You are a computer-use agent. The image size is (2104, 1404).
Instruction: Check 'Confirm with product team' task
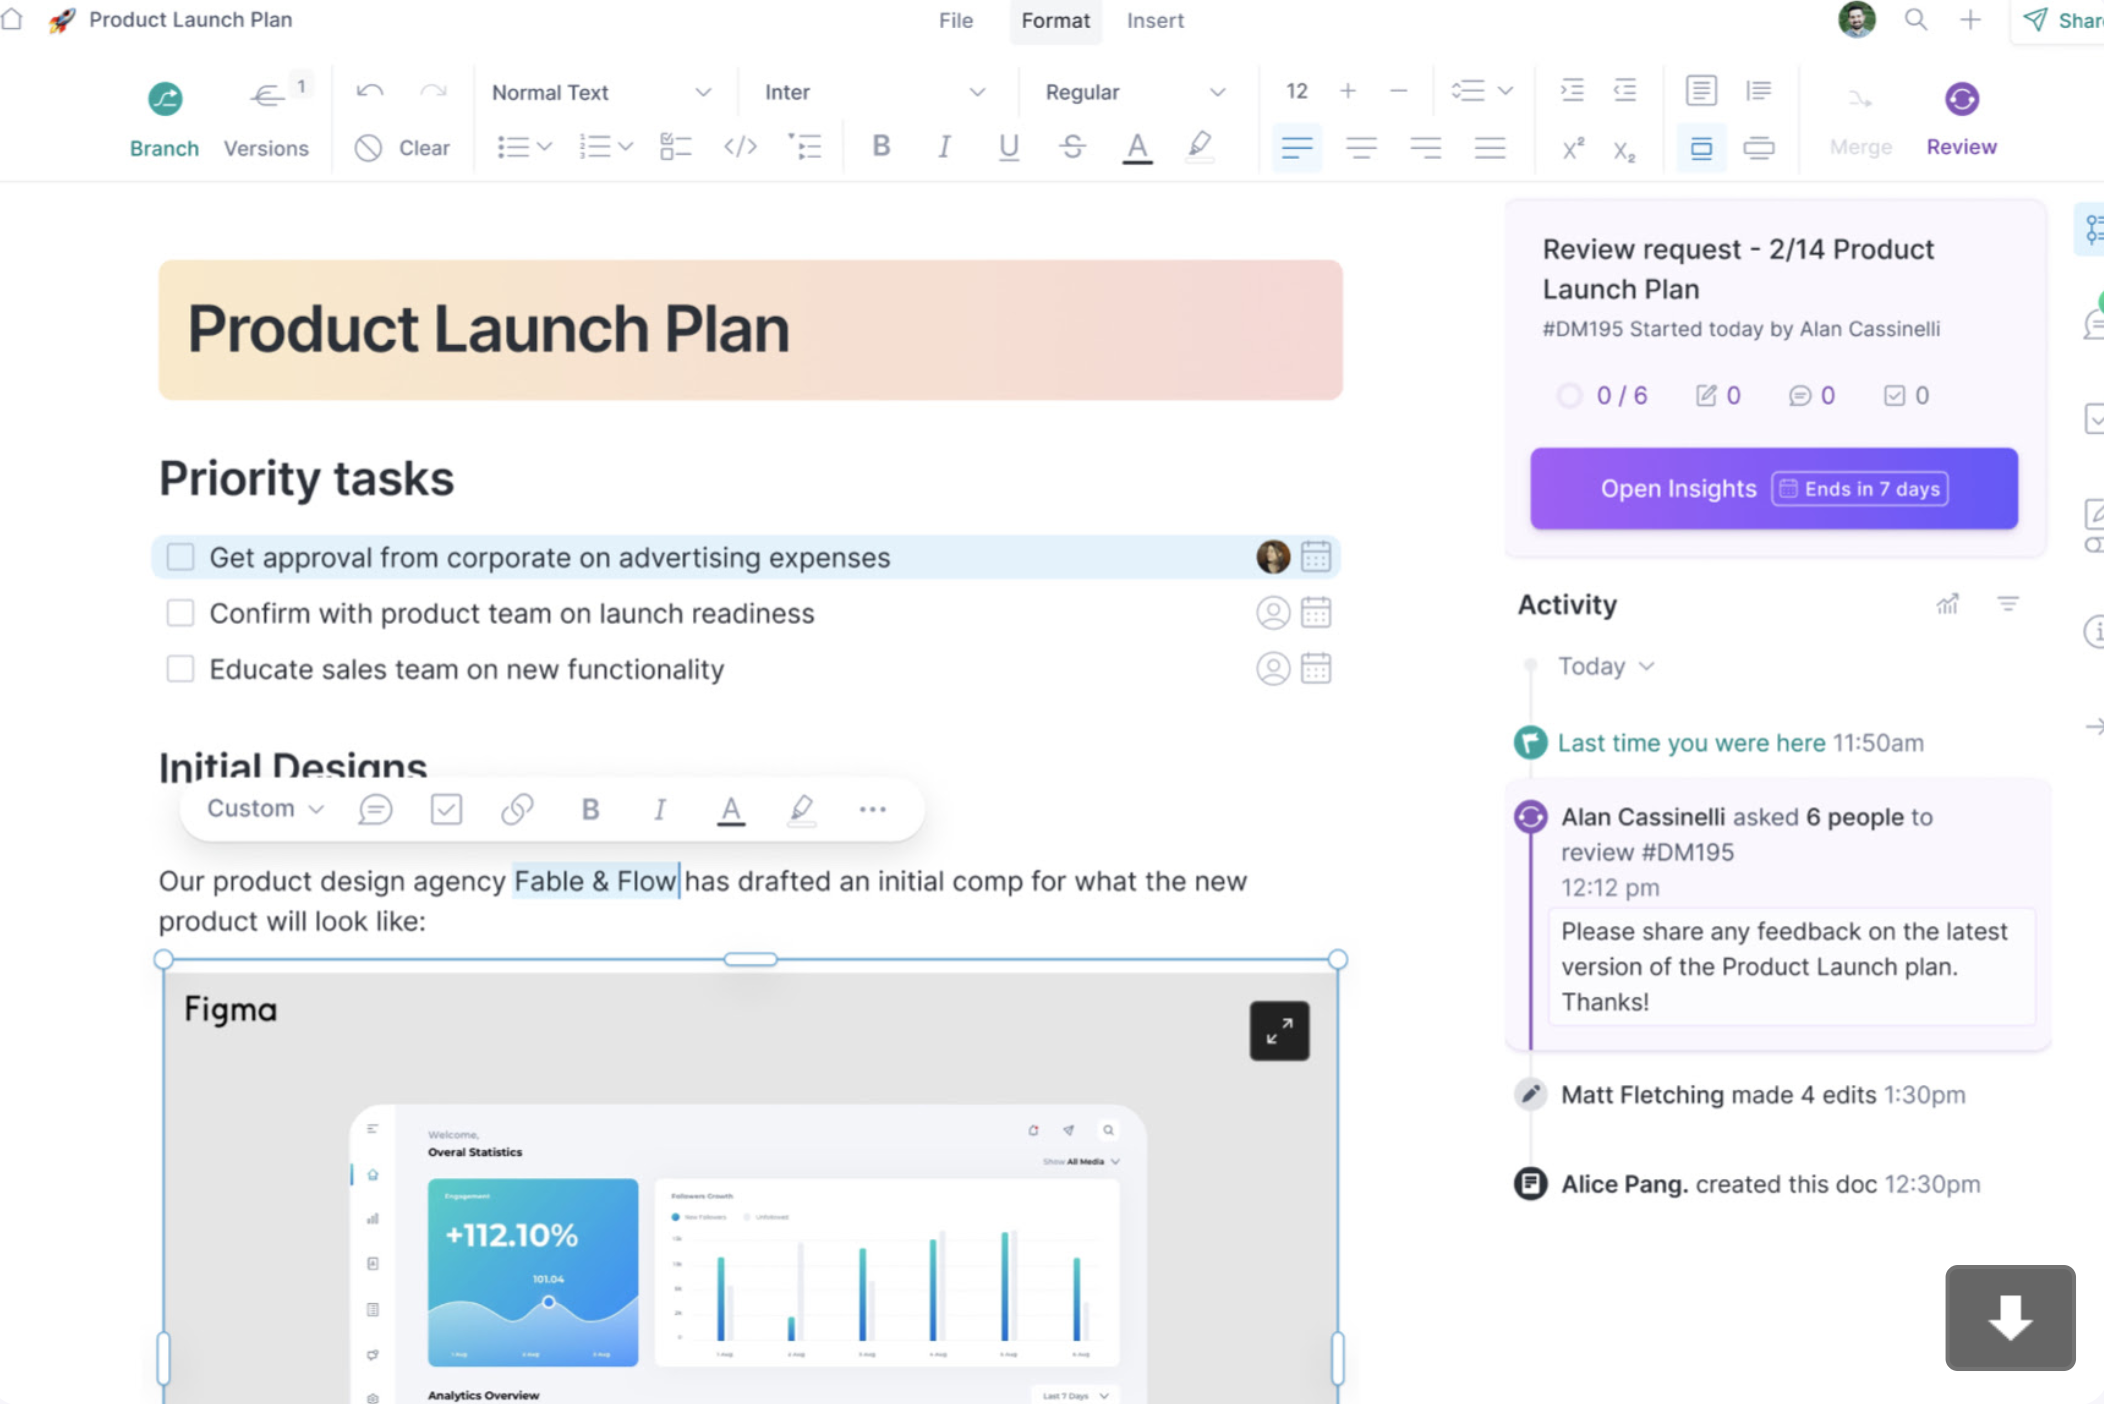180,613
